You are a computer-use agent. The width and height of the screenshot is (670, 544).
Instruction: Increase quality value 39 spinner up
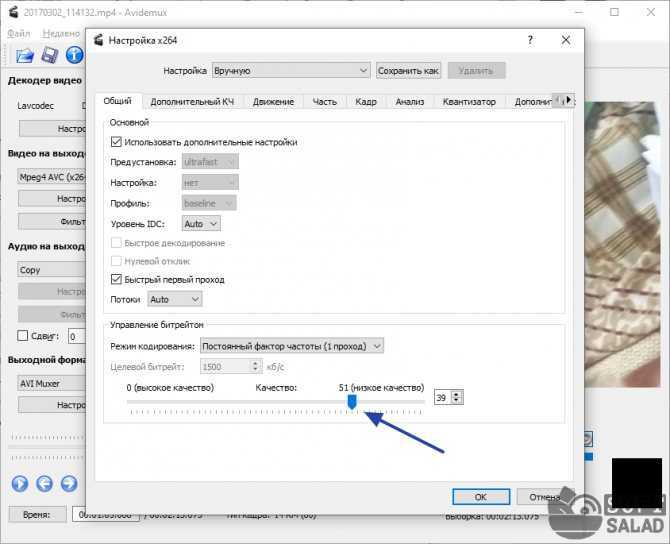click(457, 394)
